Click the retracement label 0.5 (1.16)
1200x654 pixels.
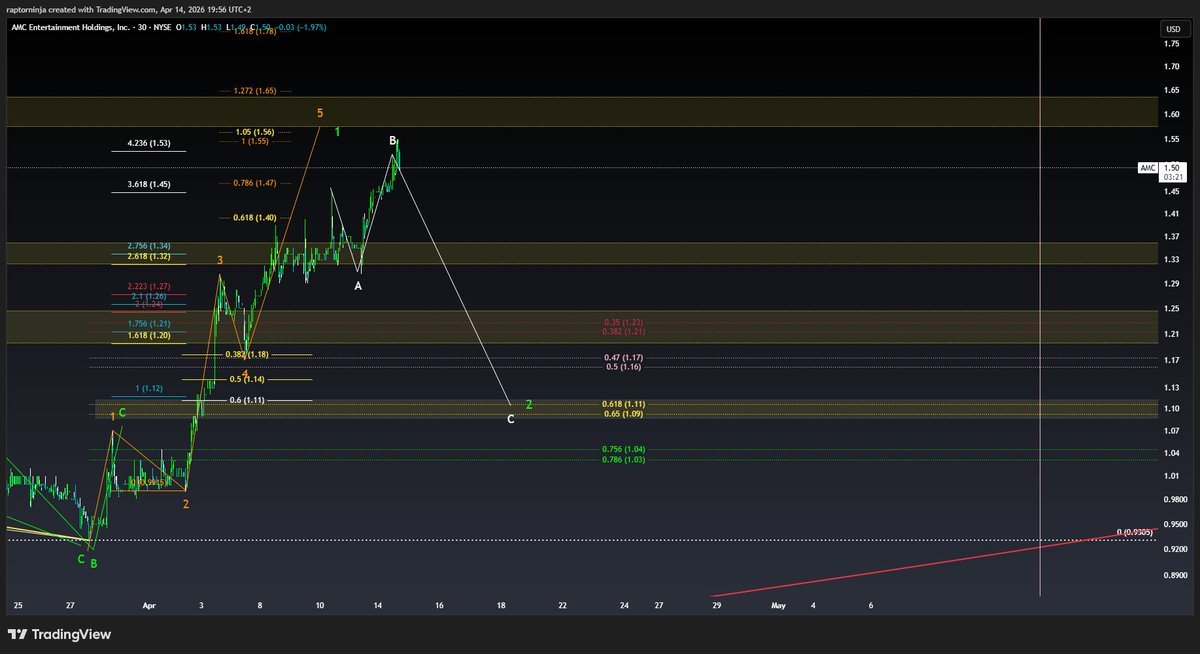(625, 367)
